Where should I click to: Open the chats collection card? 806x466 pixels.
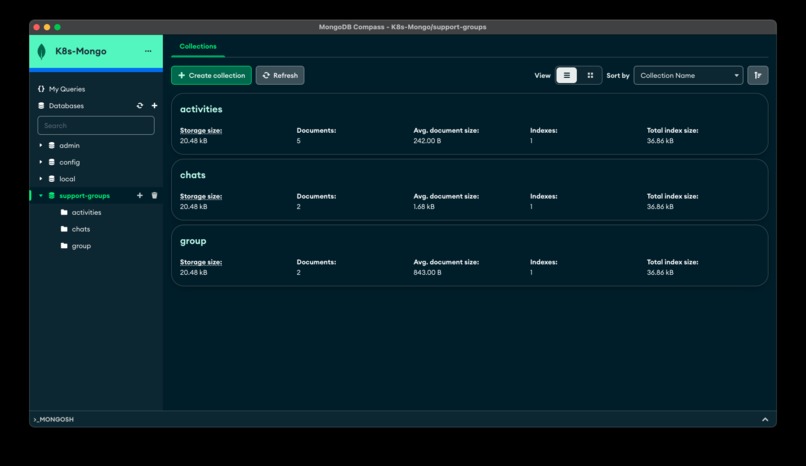coord(469,190)
